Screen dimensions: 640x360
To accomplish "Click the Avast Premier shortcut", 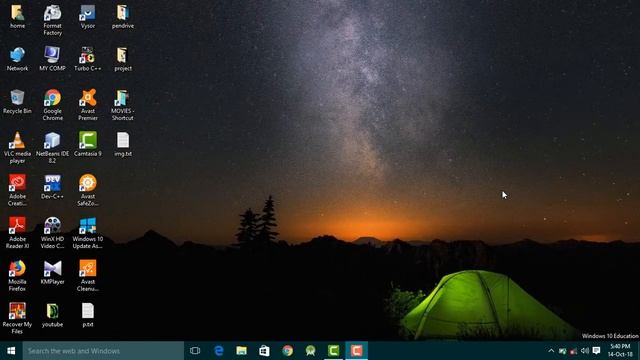I will pyautogui.click(x=87, y=105).
